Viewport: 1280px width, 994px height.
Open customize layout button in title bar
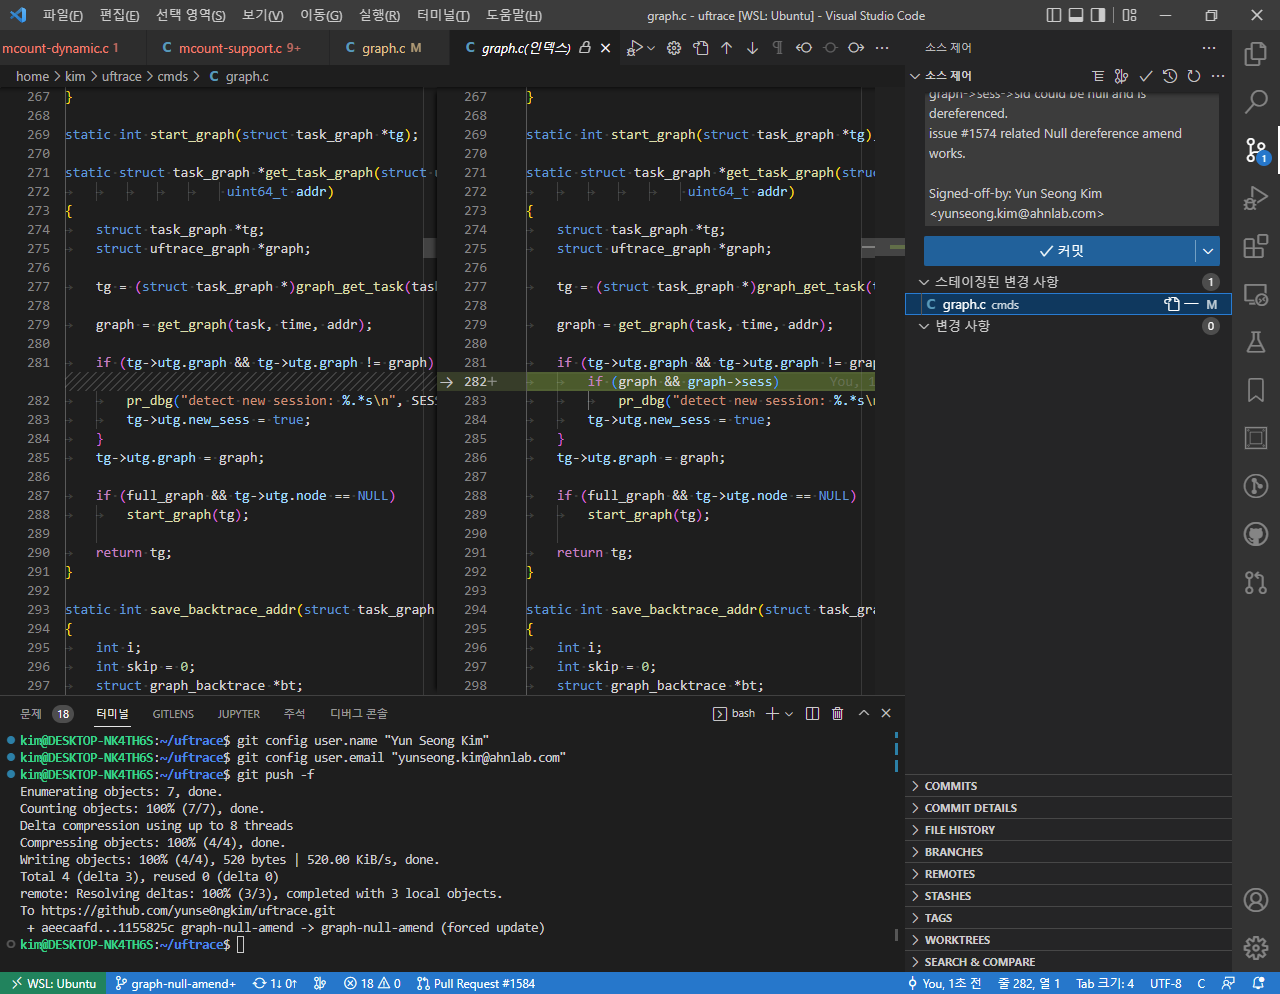coord(1130,15)
